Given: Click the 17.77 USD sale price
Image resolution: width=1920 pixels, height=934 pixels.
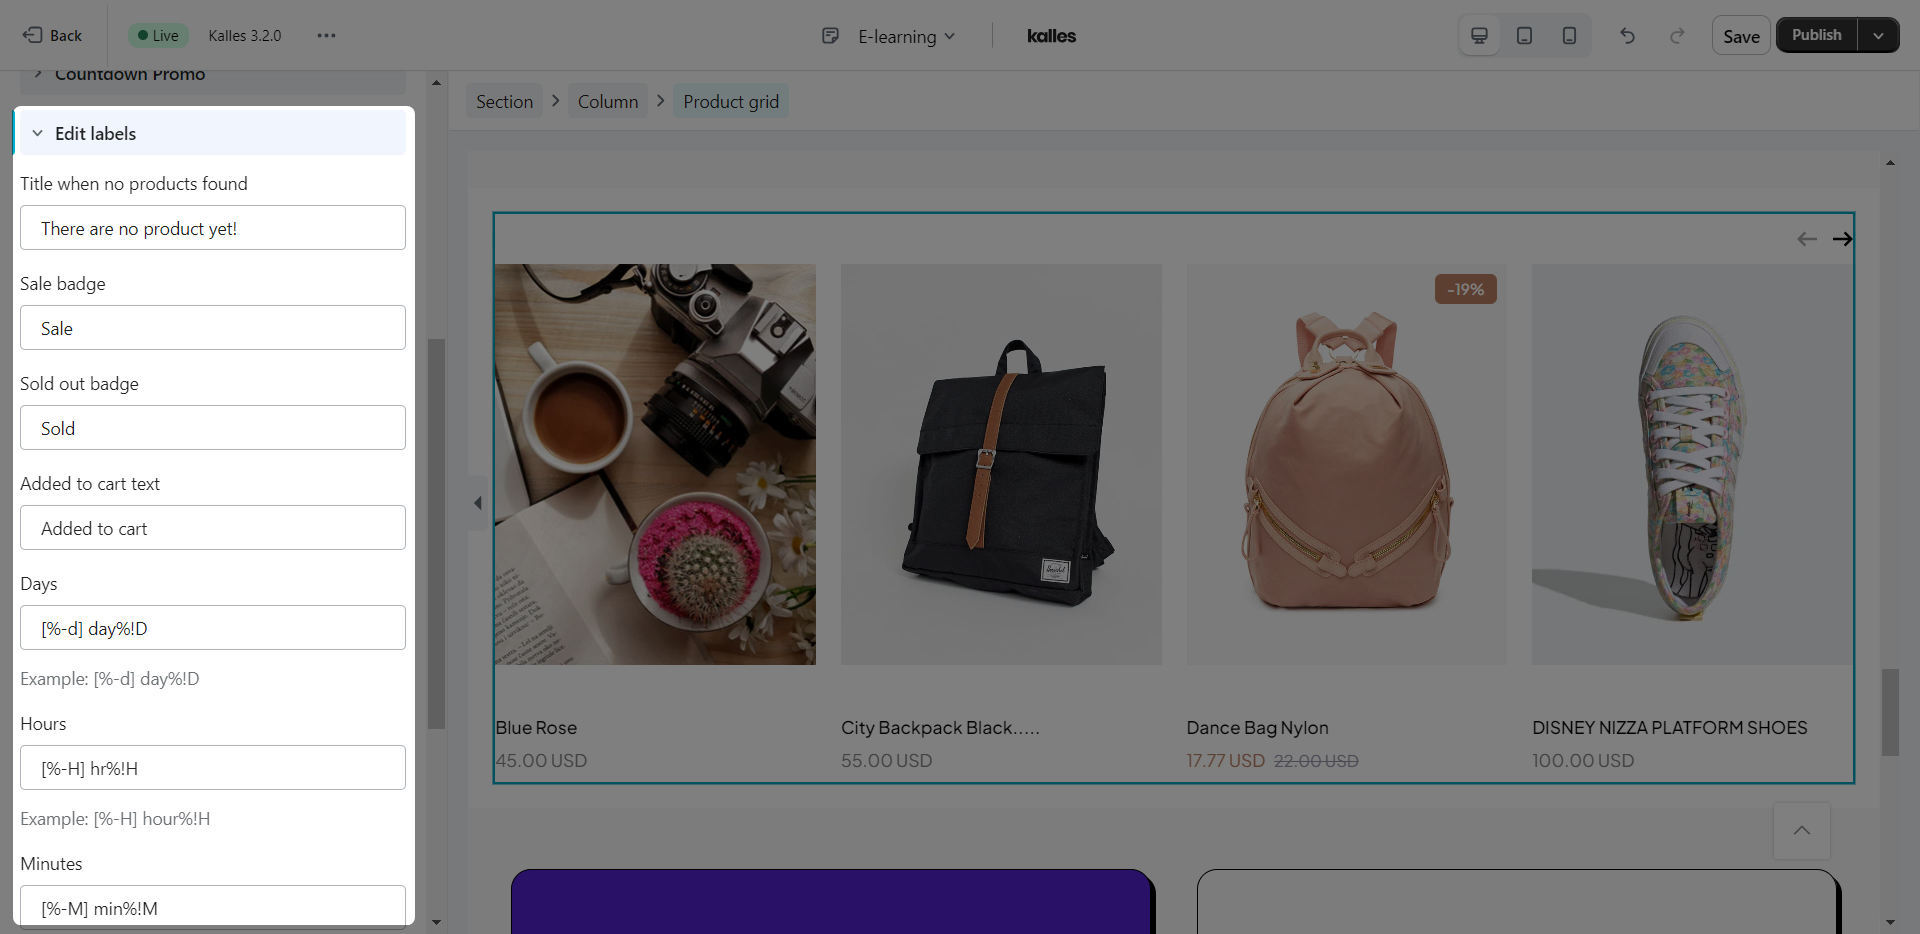Looking at the screenshot, I should click(1225, 761).
